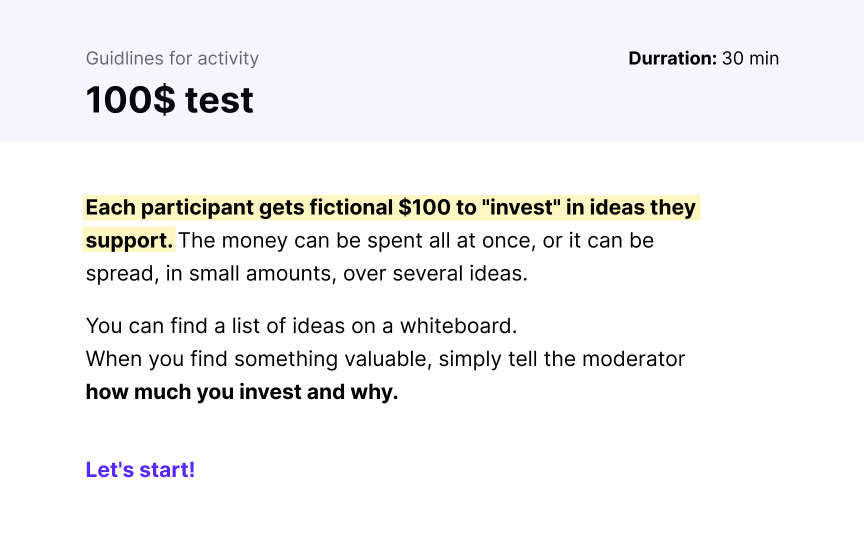Click the words "ideas they" ending the first highlighted line
The height and width of the screenshot is (540, 864).
point(642,208)
